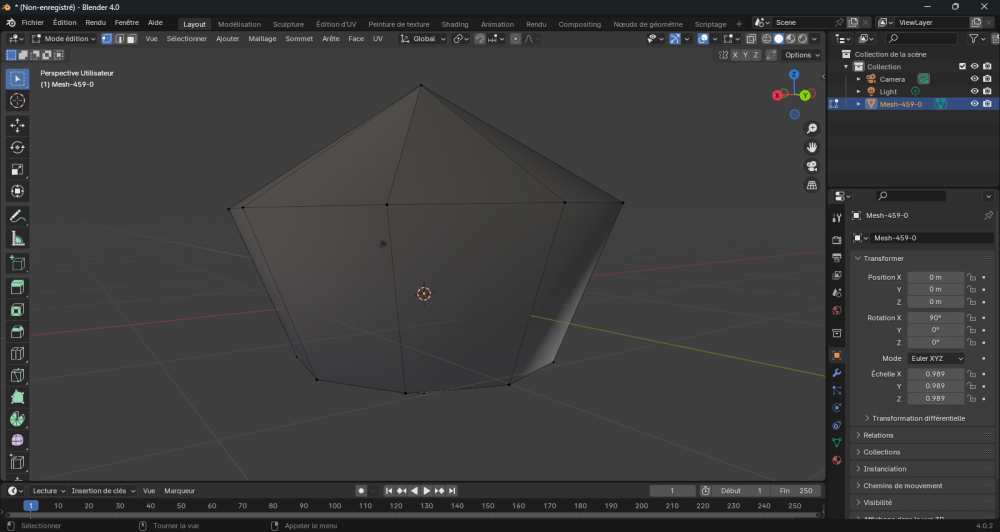Select the Inset Faces tool
This screenshot has width=1000, height=532.
coord(17,310)
